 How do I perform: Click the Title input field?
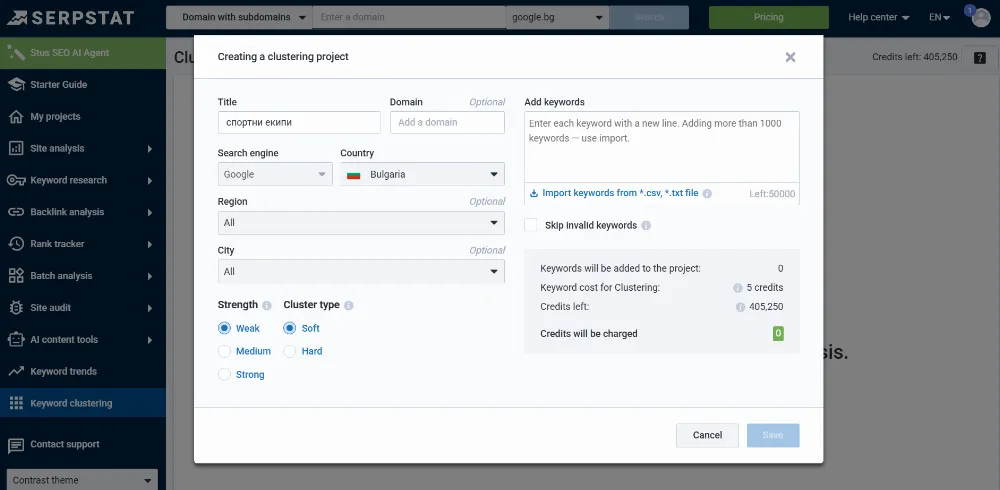click(299, 122)
